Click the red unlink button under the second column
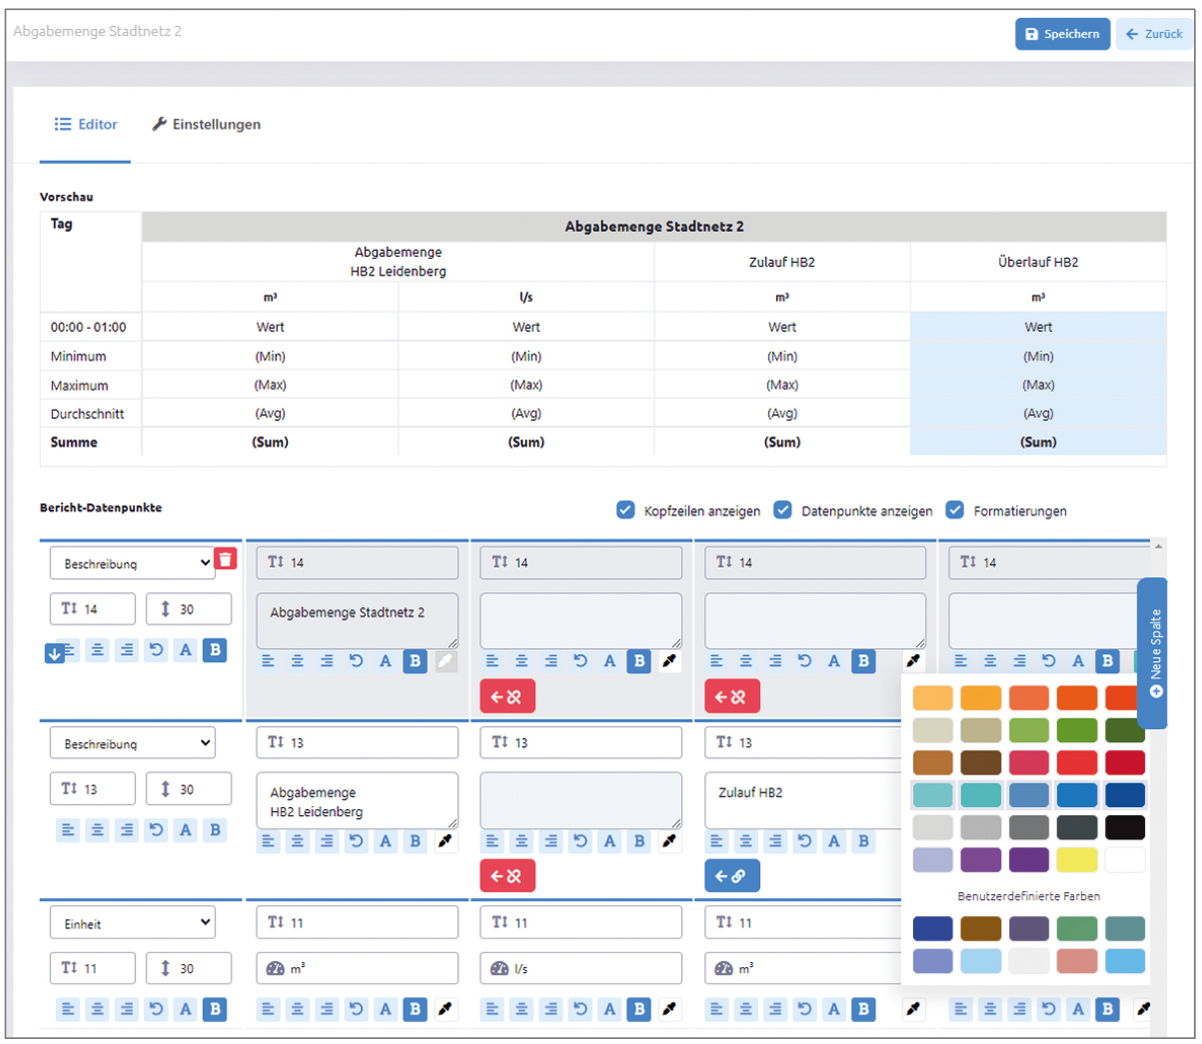 (x=507, y=696)
